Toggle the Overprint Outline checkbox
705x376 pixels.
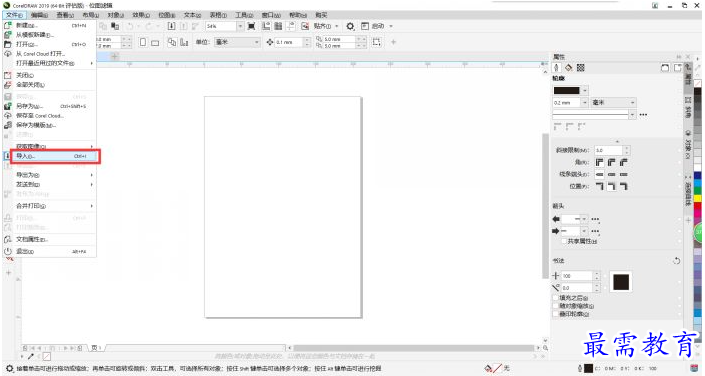tap(556, 314)
